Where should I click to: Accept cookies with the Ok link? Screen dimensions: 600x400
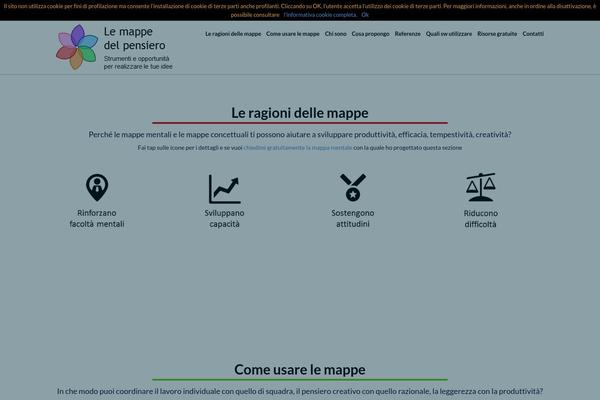[365, 15]
